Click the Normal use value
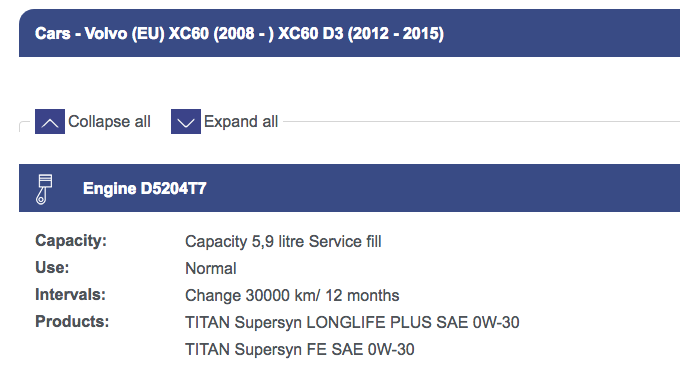The image size is (680, 388). [211, 268]
